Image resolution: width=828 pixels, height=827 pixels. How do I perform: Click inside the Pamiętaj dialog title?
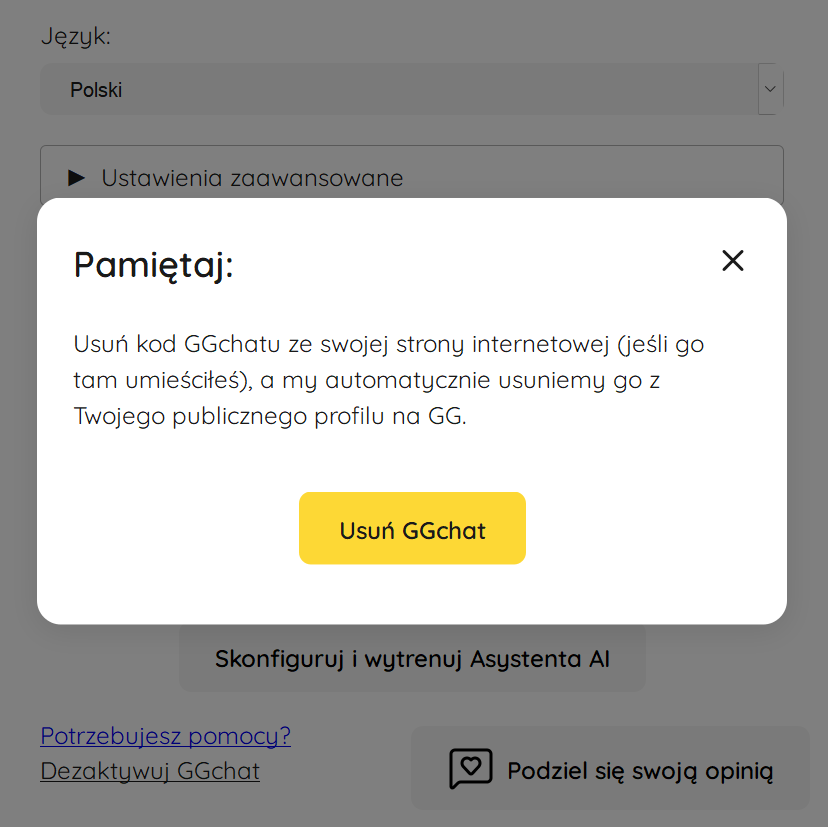pos(152,265)
